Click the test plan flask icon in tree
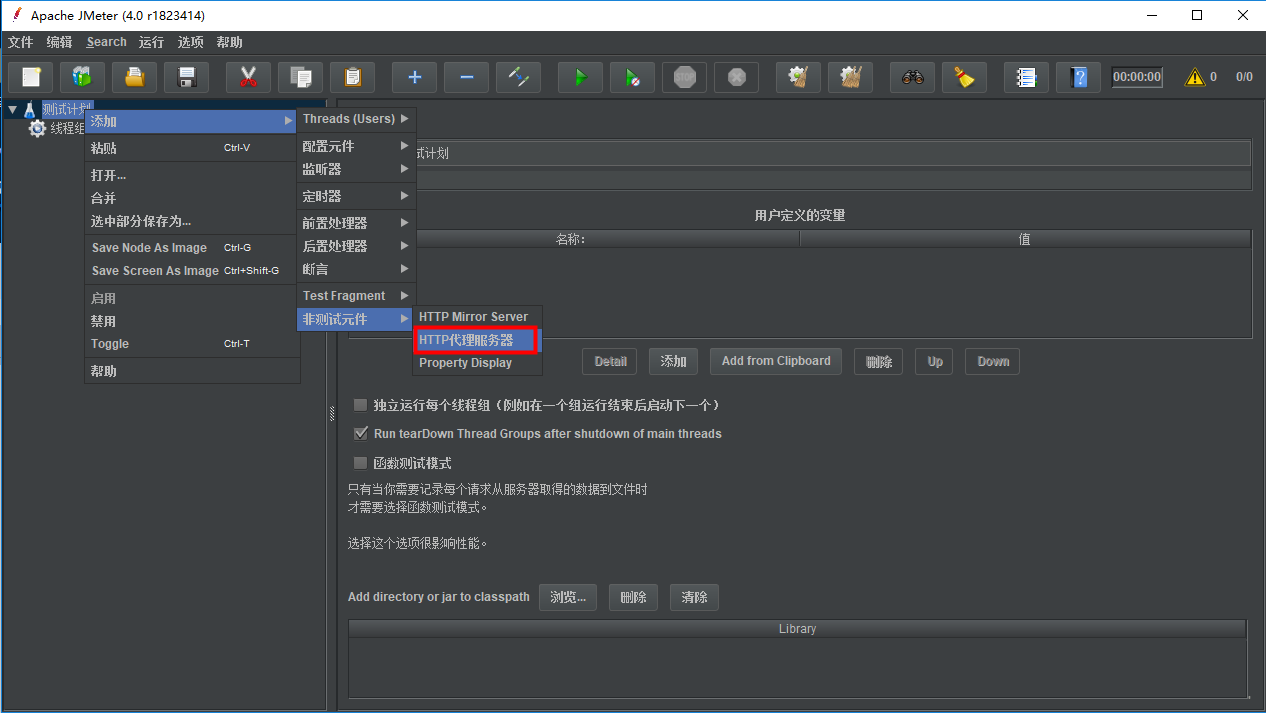 (x=30, y=109)
